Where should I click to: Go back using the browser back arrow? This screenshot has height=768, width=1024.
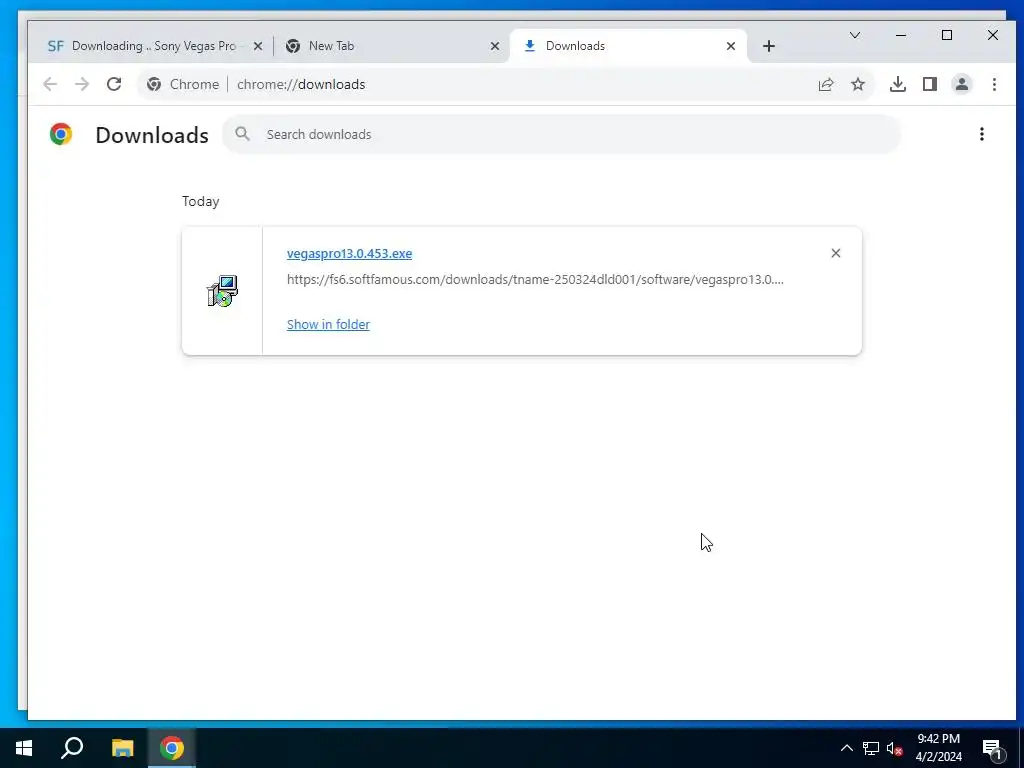pyautogui.click(x=50, y=84)
